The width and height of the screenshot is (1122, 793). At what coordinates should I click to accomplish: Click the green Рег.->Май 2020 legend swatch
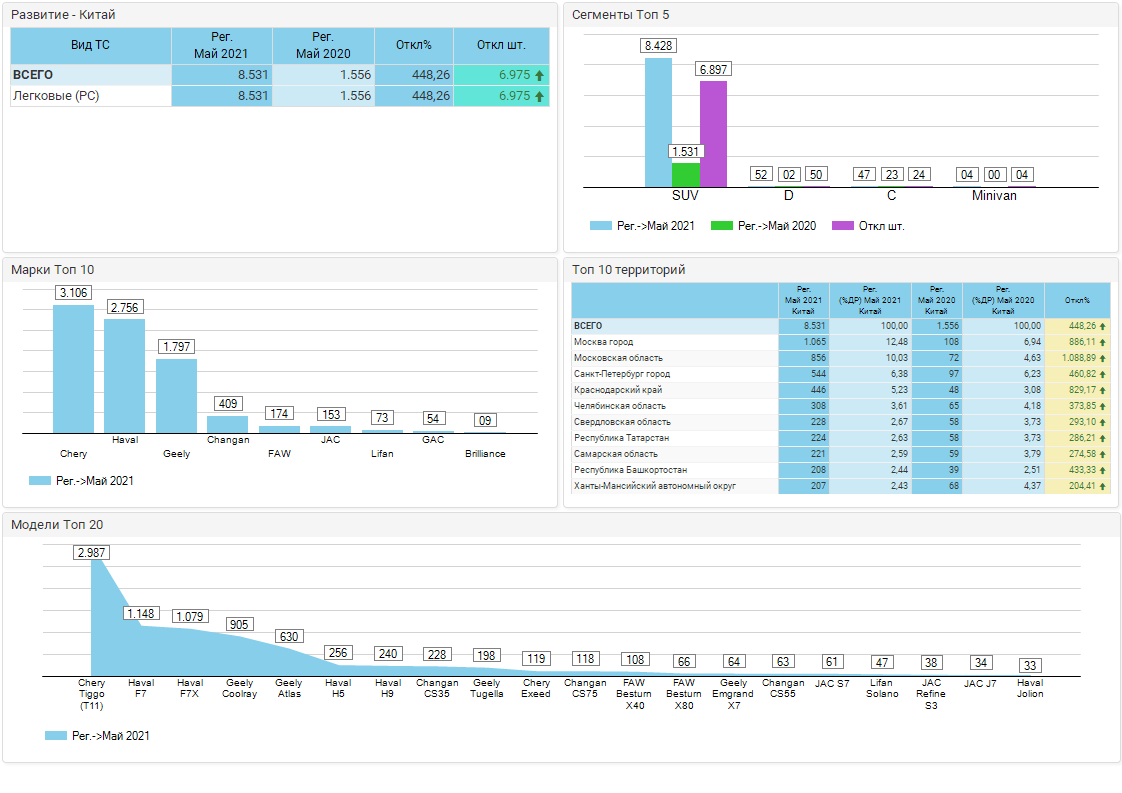[721, 225]
